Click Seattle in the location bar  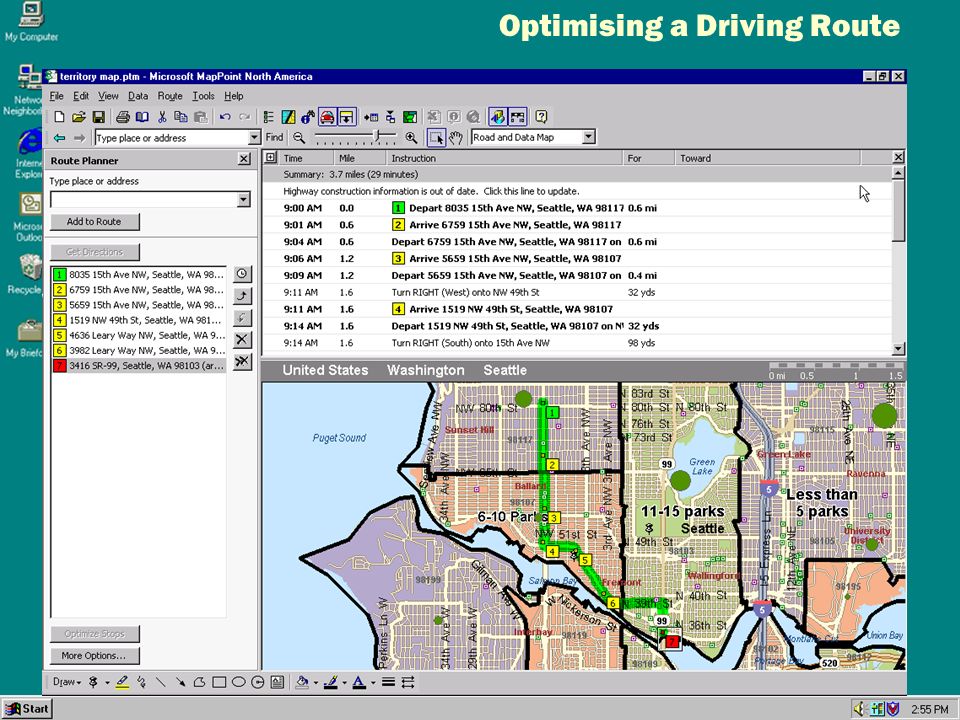505,370
